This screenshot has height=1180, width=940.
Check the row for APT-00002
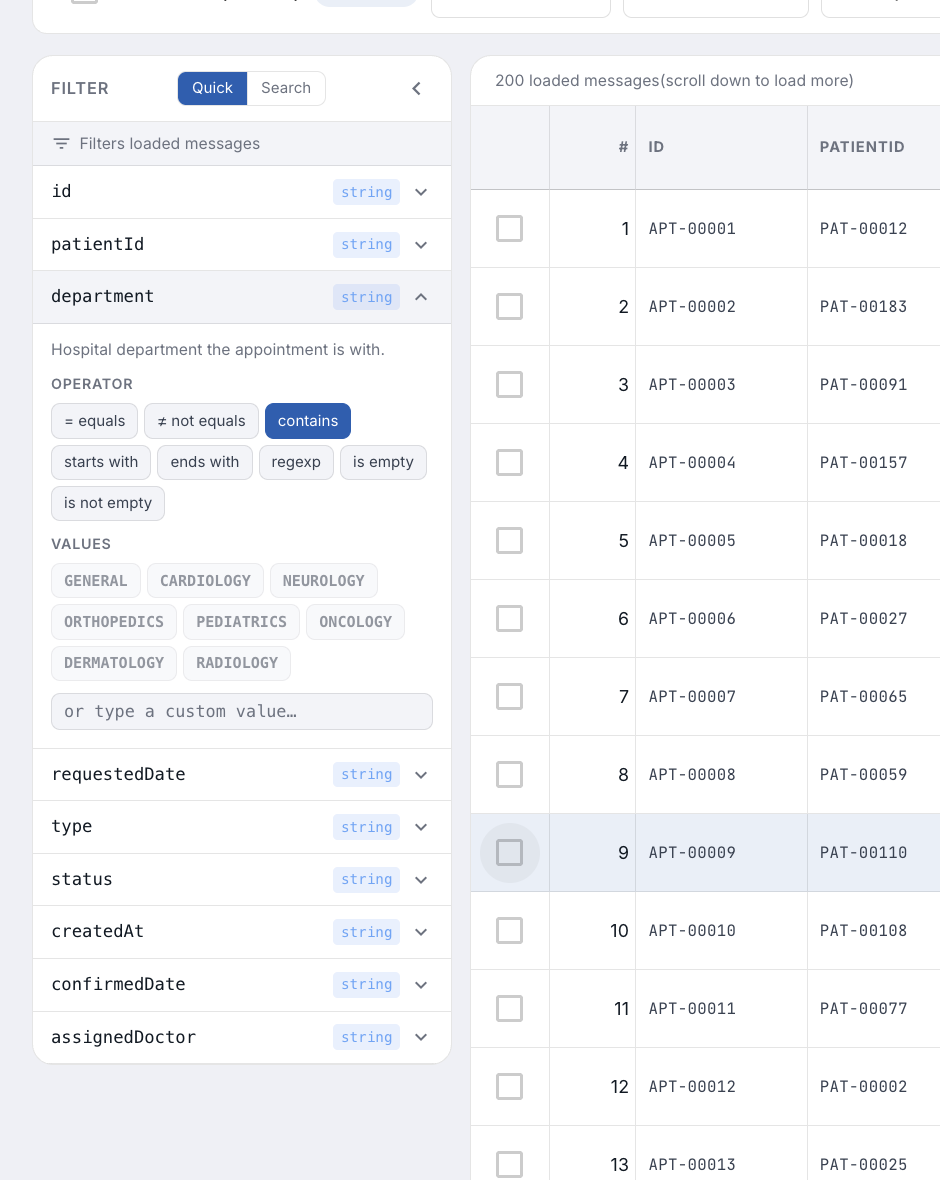(510, 306)
